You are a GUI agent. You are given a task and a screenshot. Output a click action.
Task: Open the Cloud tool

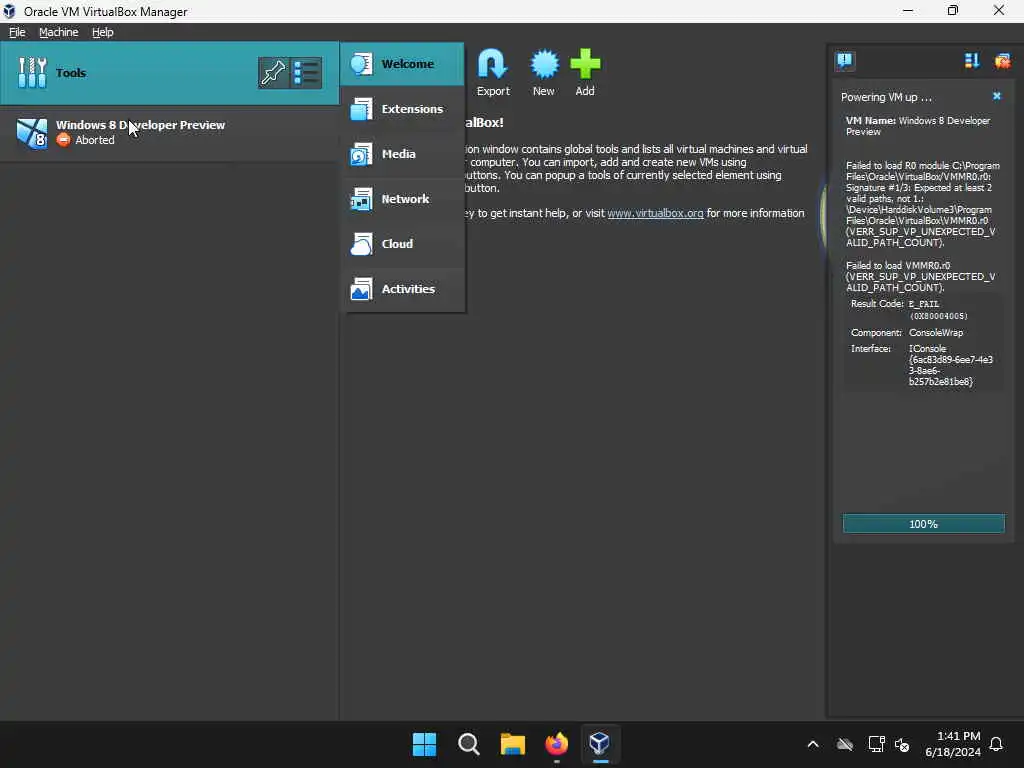click(402, 244)
